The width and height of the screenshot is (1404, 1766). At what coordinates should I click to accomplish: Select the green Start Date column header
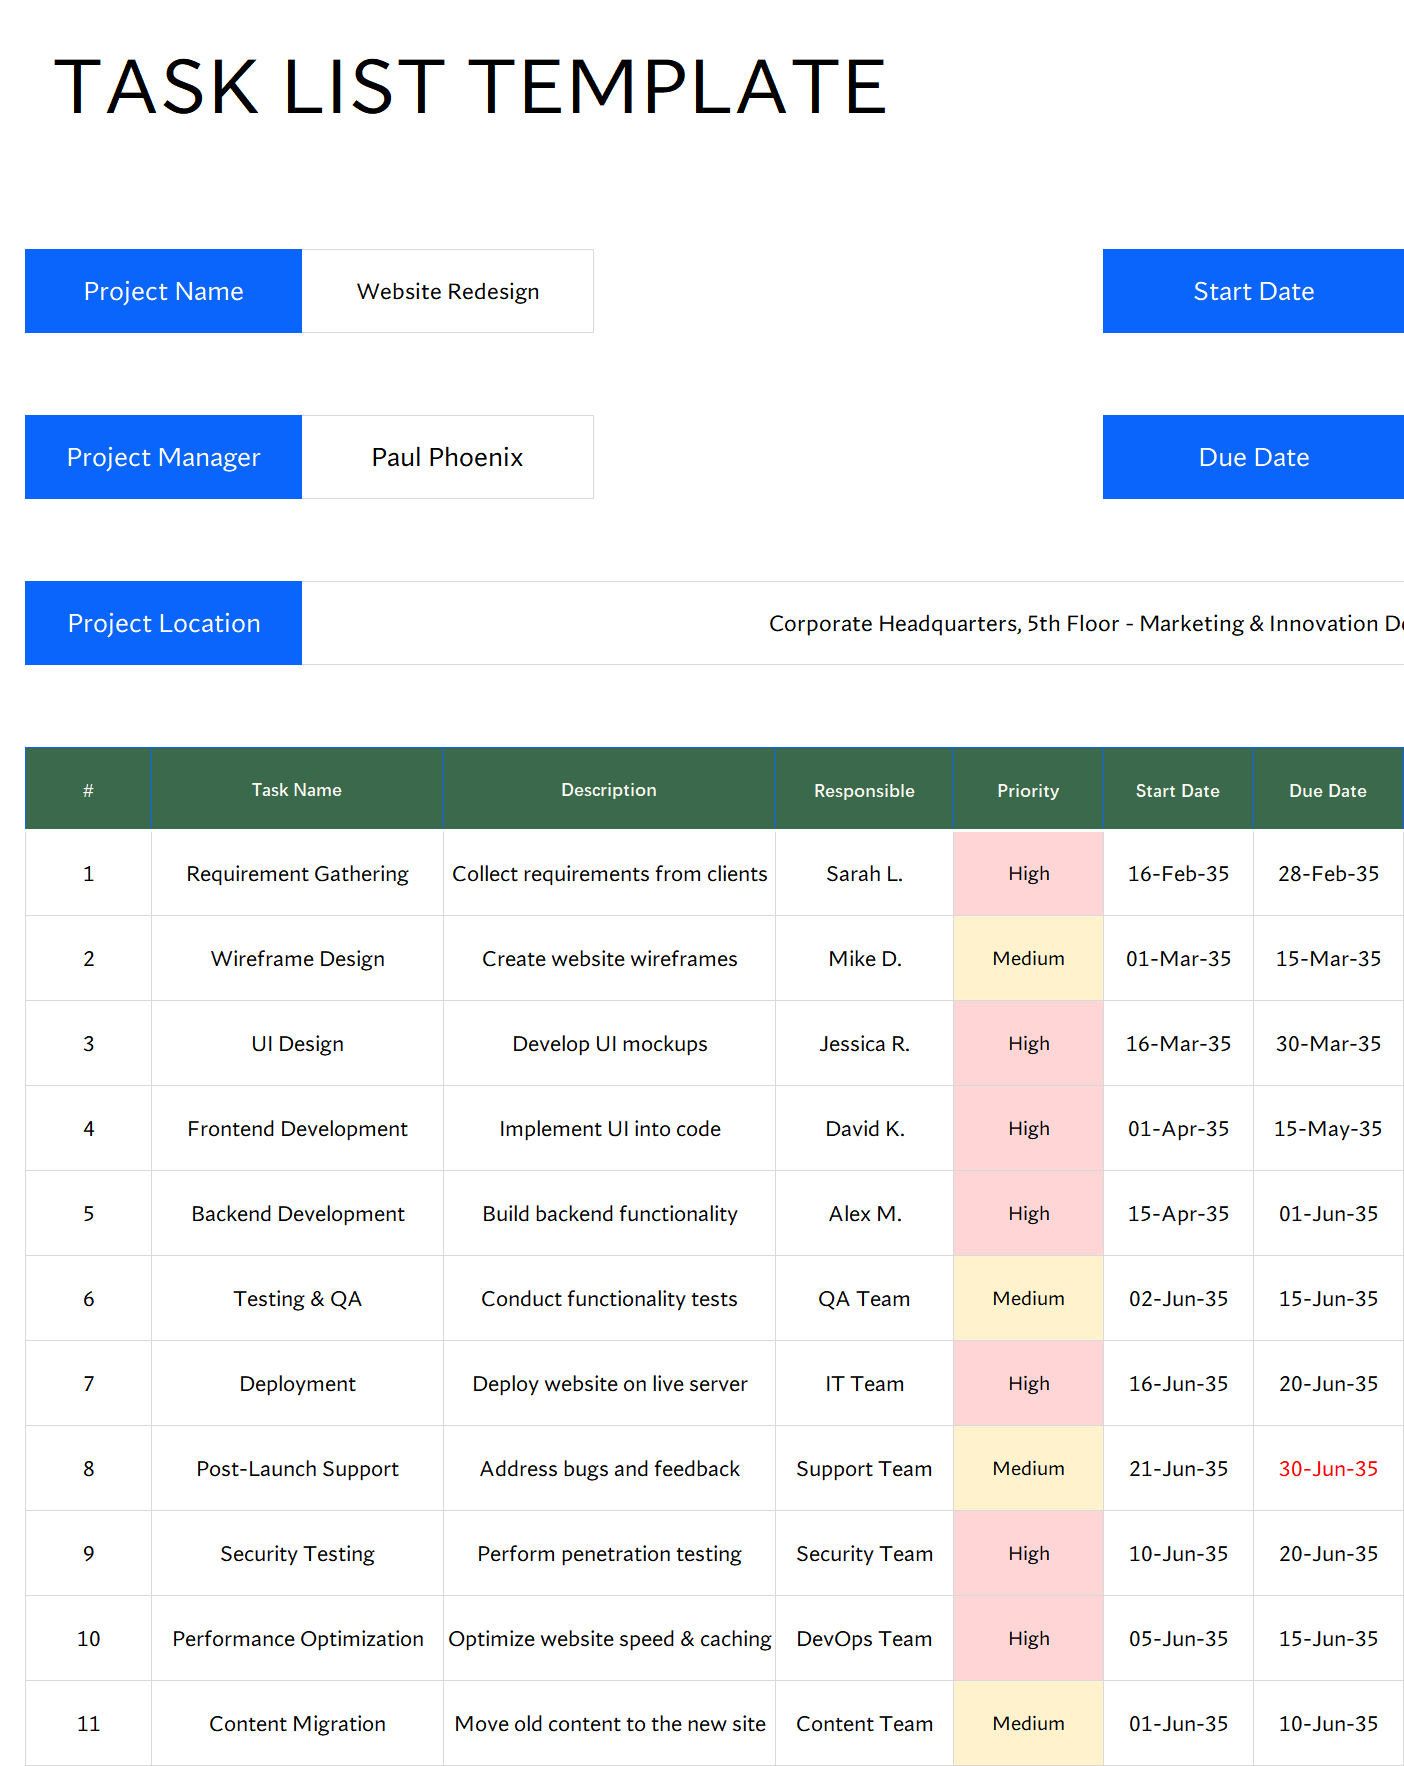click(1178, 790)
